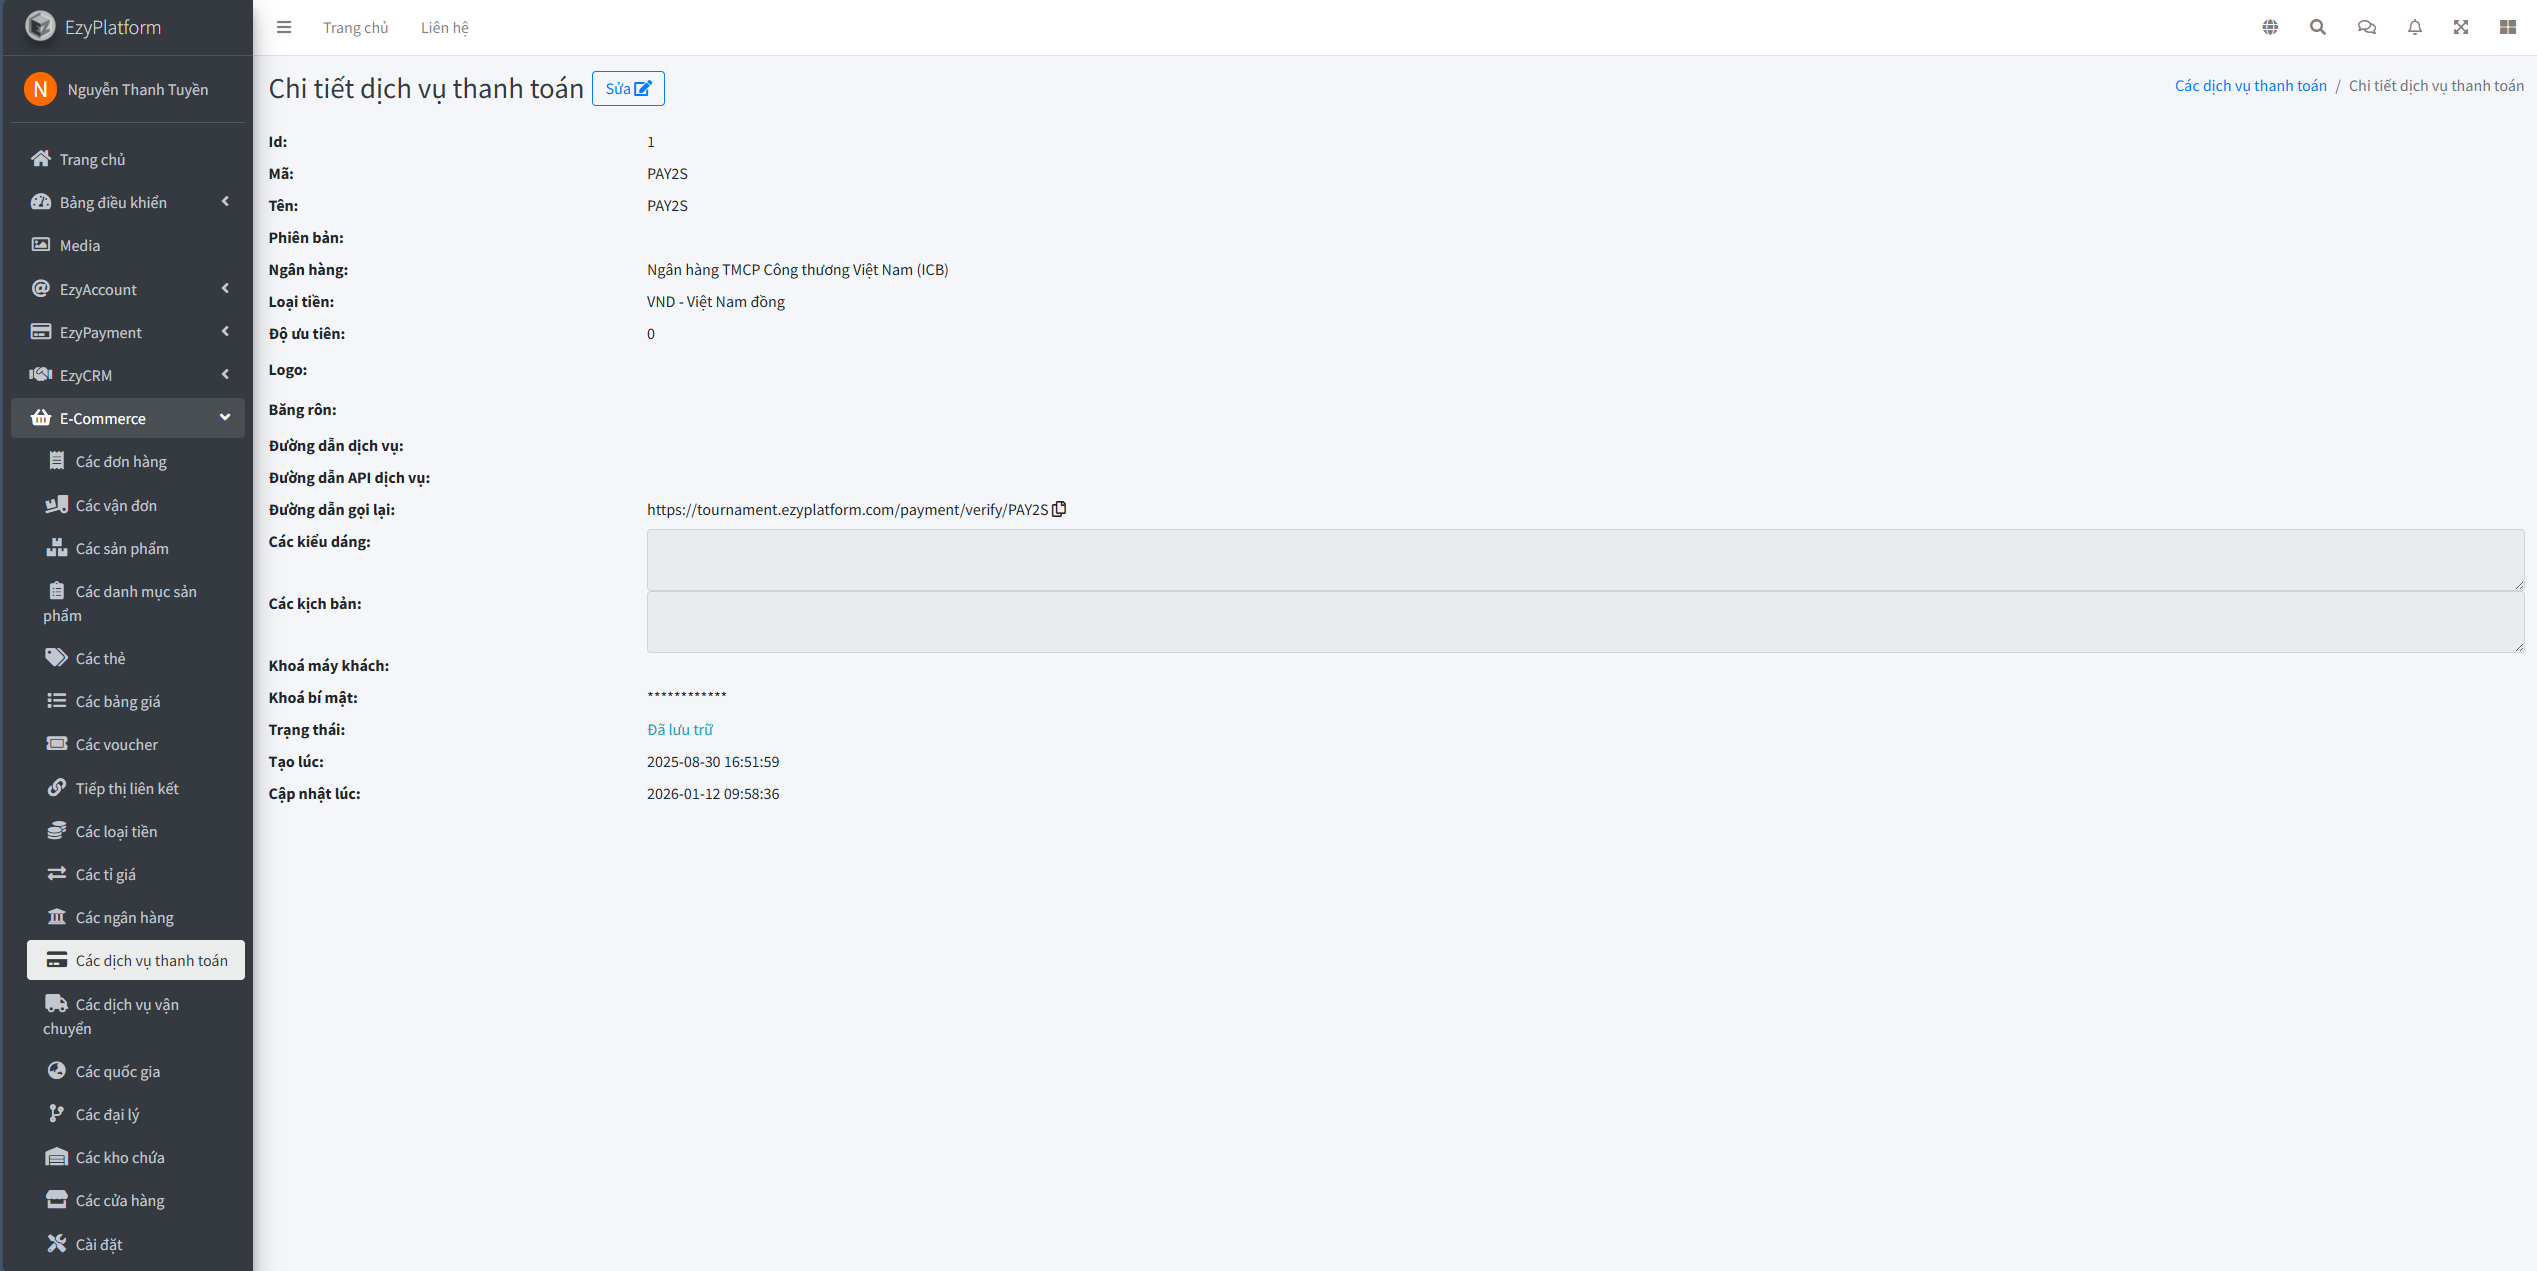Viewport: 2537px width, 1271px height.
Task: Open Trang chủ in top navigation
Action: tap(355, 27)
